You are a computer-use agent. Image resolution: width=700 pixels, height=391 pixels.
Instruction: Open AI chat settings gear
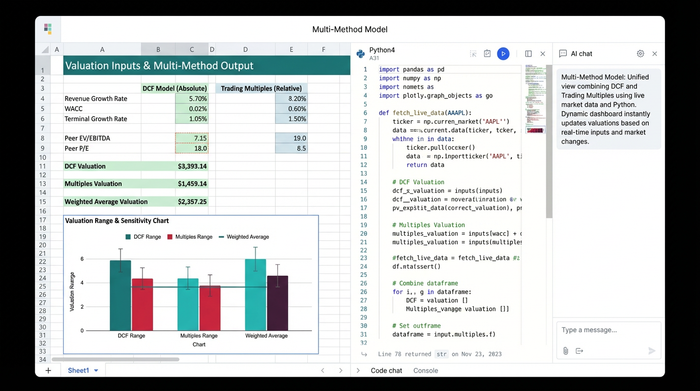click(640, 54)
